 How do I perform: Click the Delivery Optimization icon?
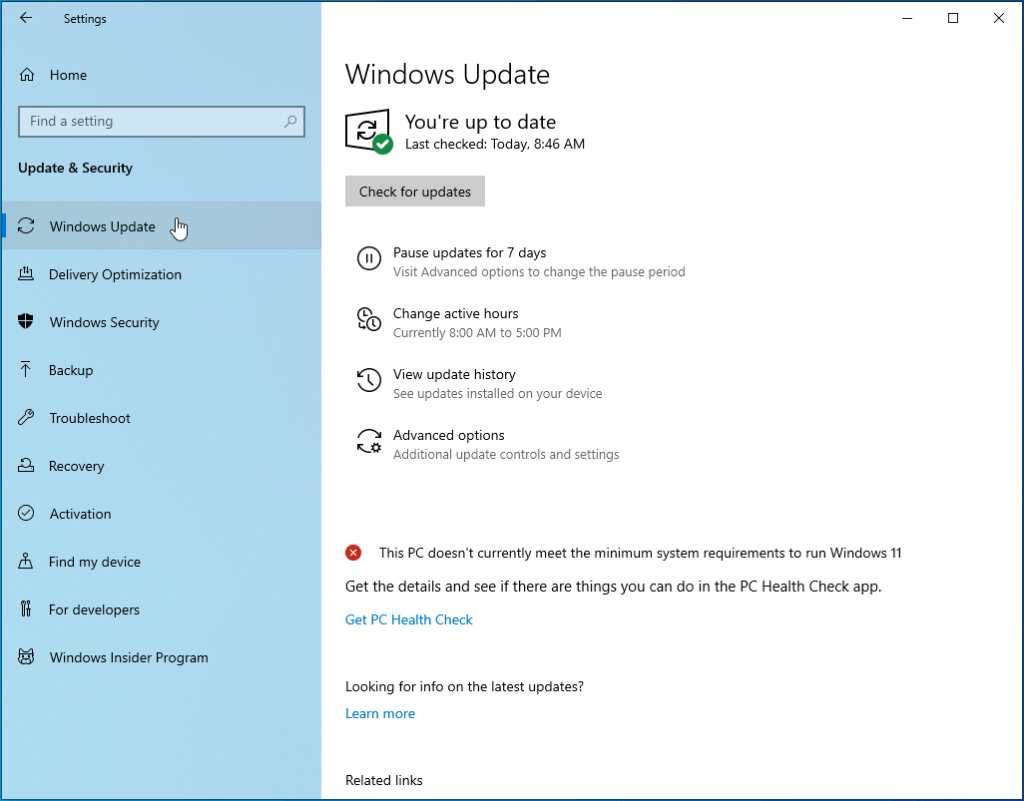(x=25, y=274)
